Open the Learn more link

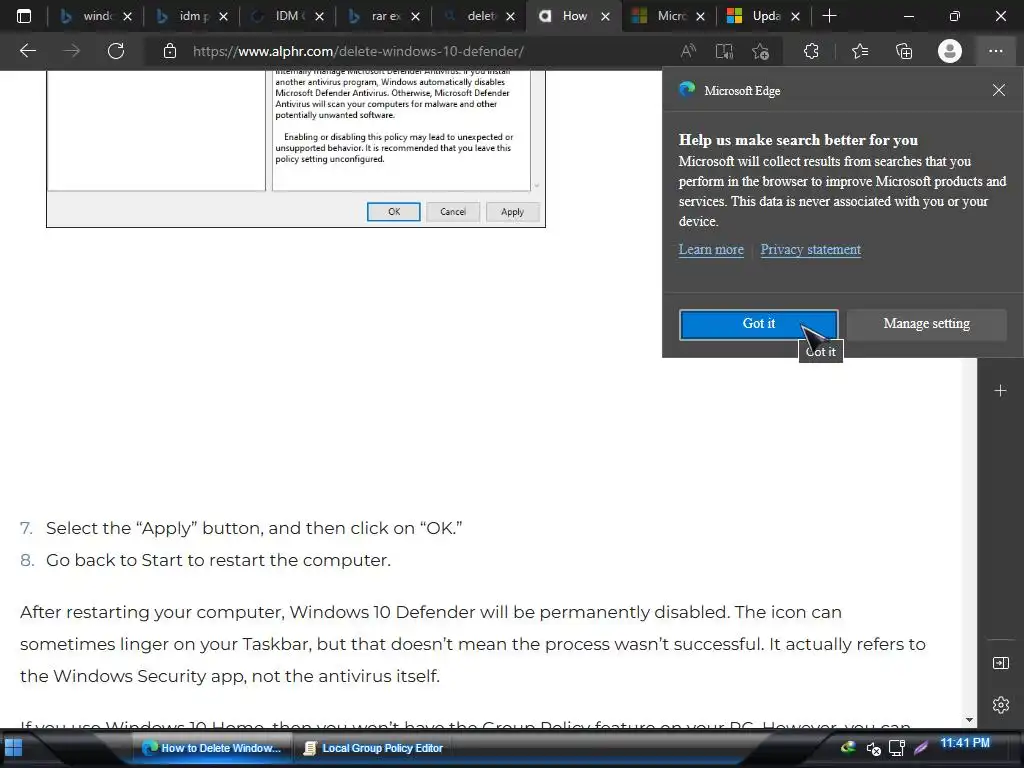point(711,249)
